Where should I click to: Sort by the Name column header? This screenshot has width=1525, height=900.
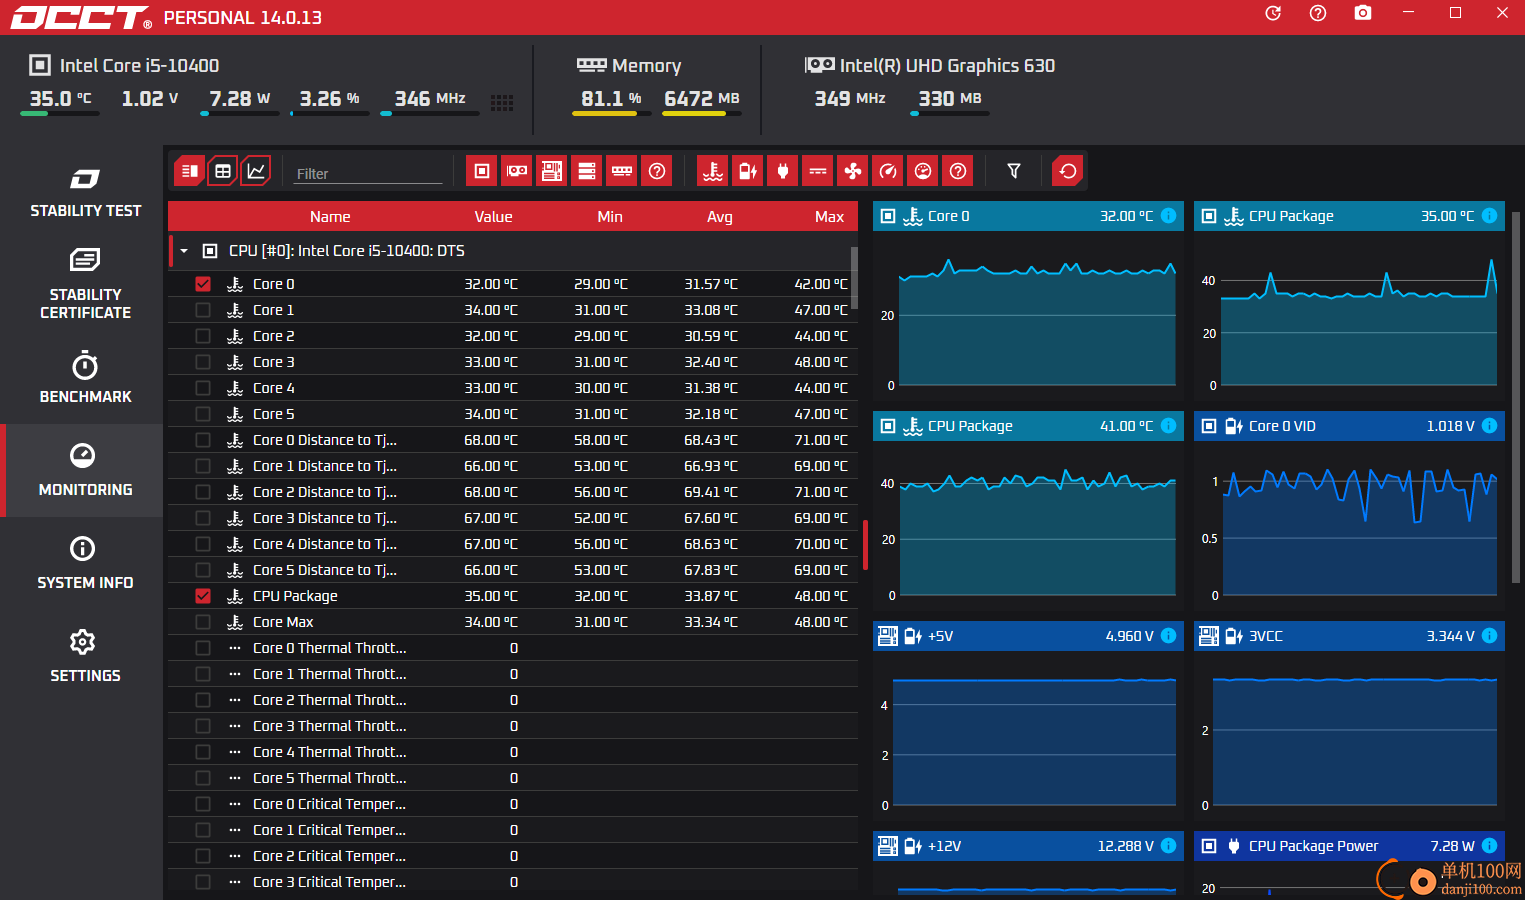coord(330,216)
